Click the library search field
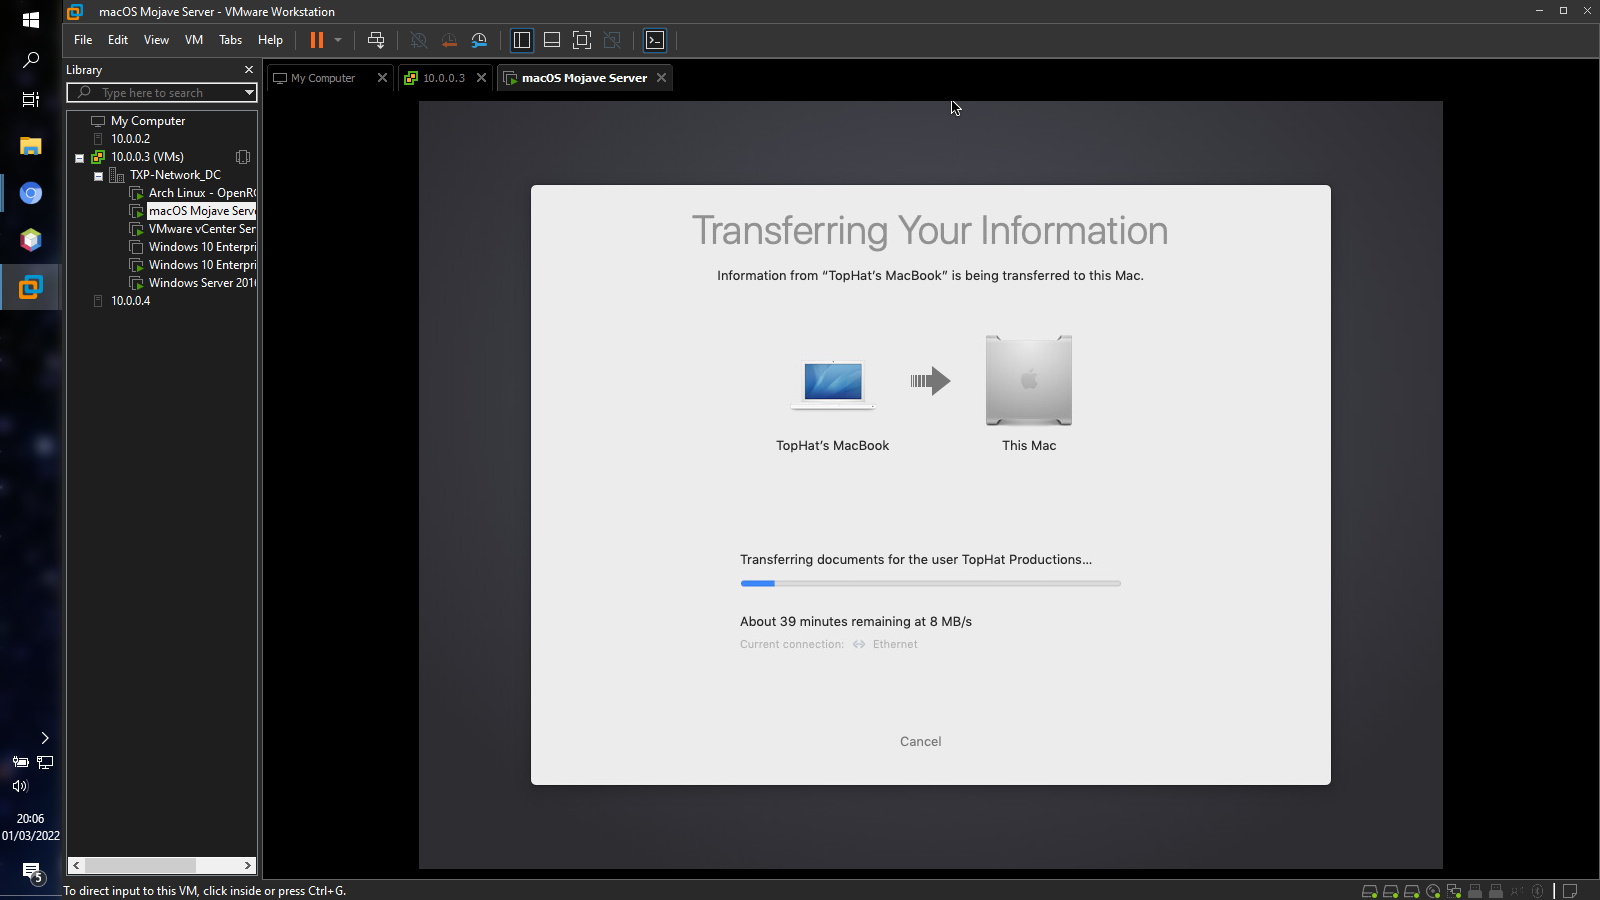The image size is (1600, 900). [x=160, y=93]
